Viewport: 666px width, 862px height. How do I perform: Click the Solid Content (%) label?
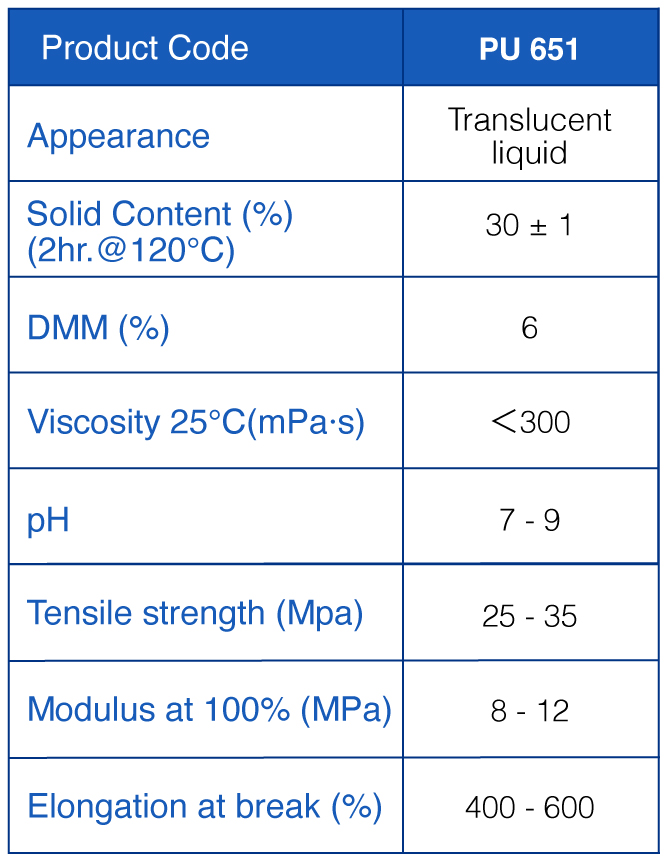(159, 213)
